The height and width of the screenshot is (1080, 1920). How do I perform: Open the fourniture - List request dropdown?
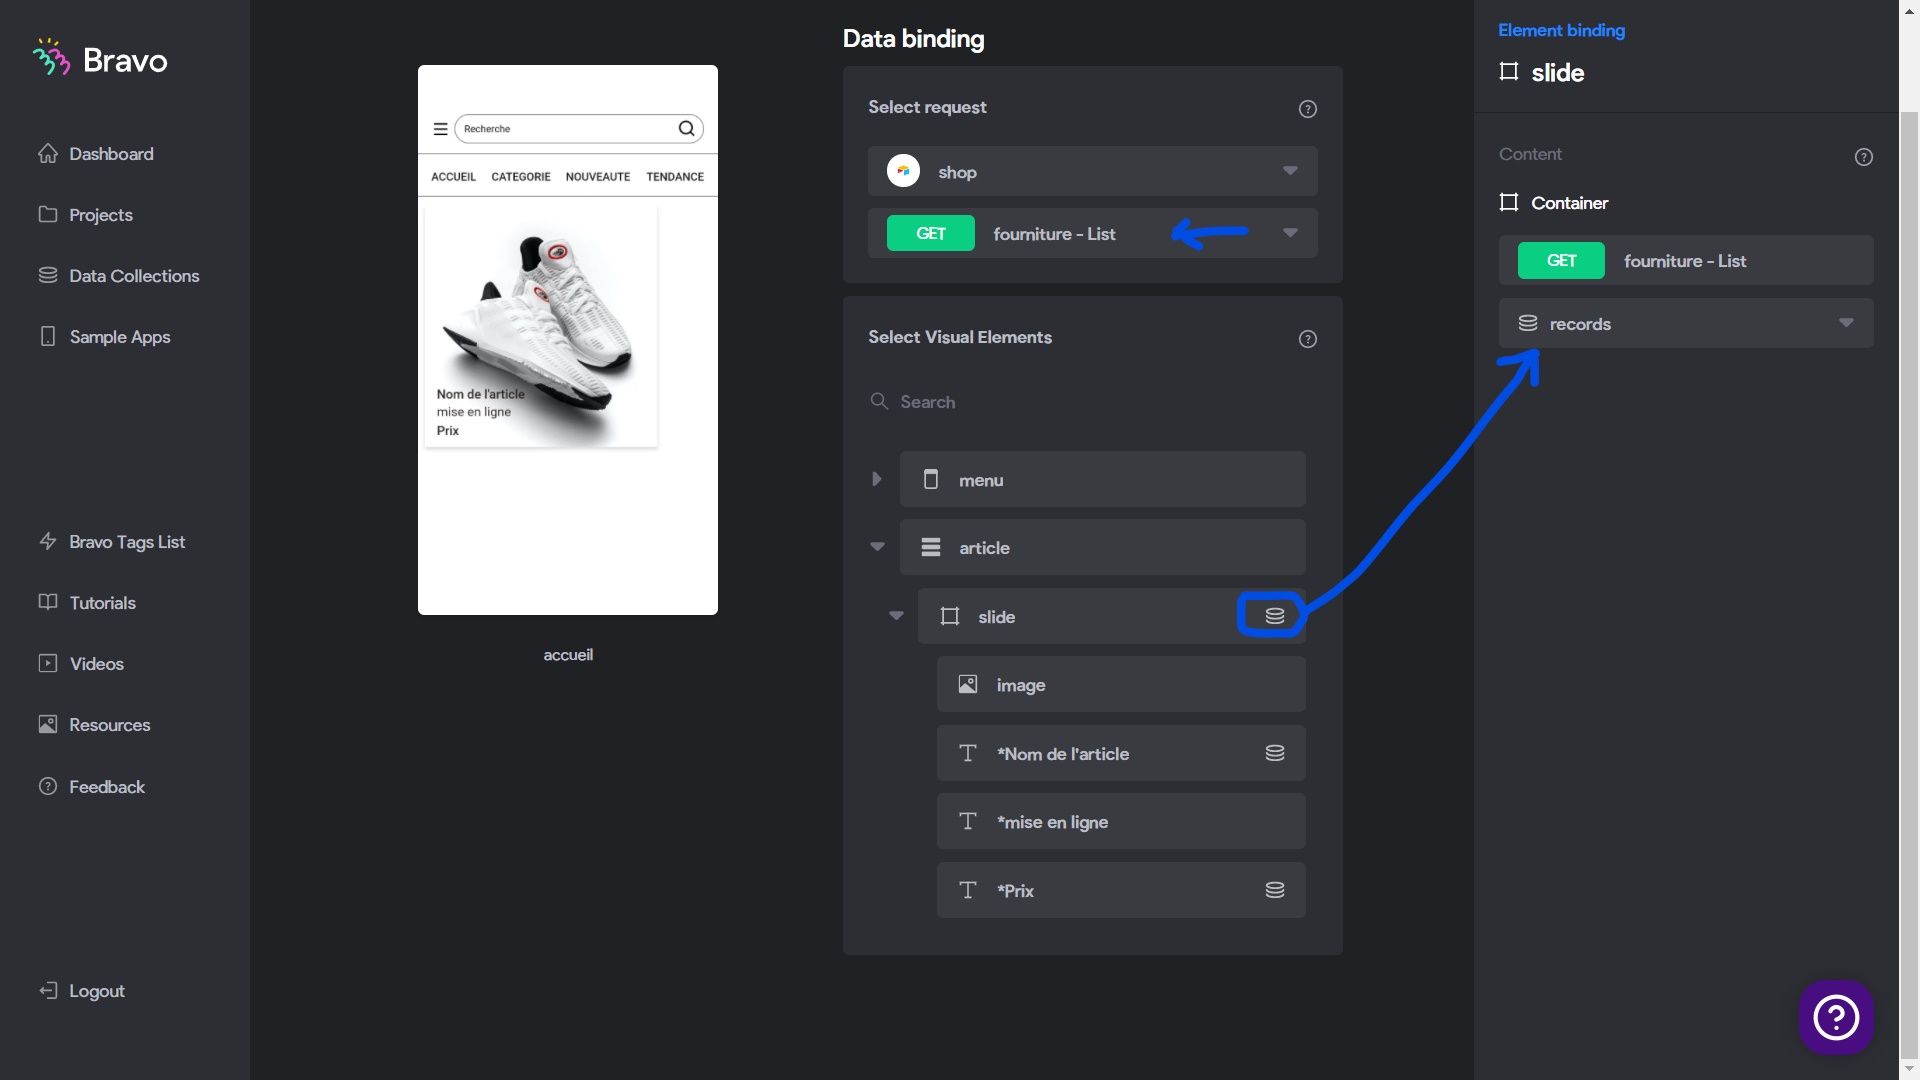(x=1093, y=233)
